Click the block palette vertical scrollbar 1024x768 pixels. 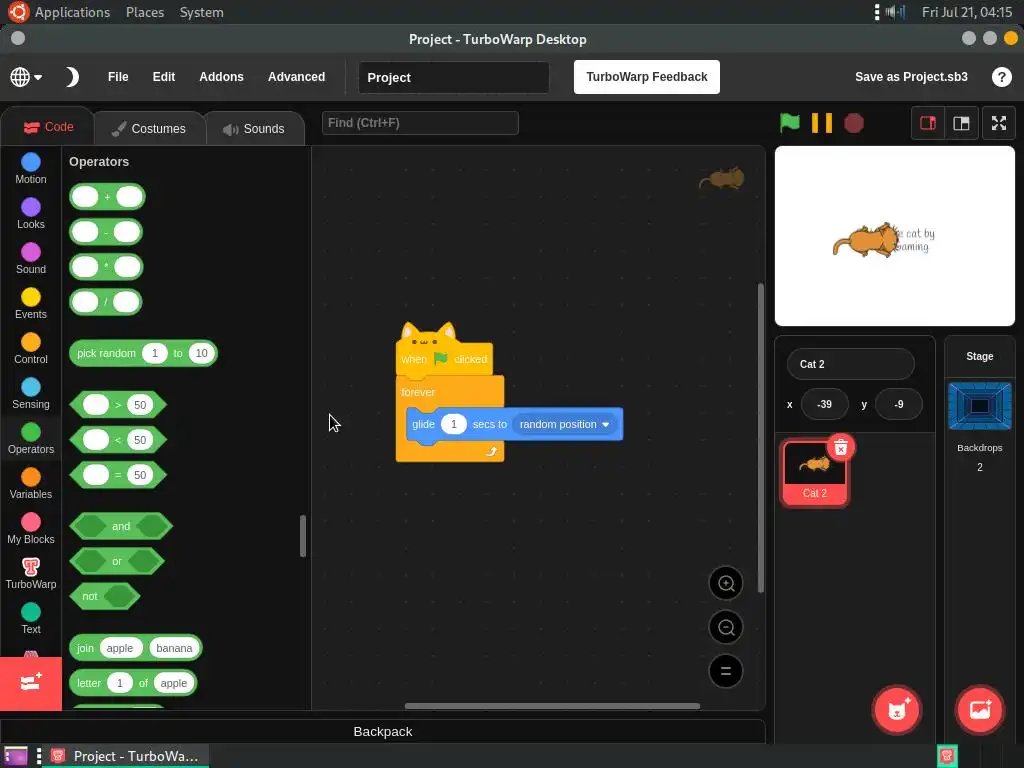point(302,536)
